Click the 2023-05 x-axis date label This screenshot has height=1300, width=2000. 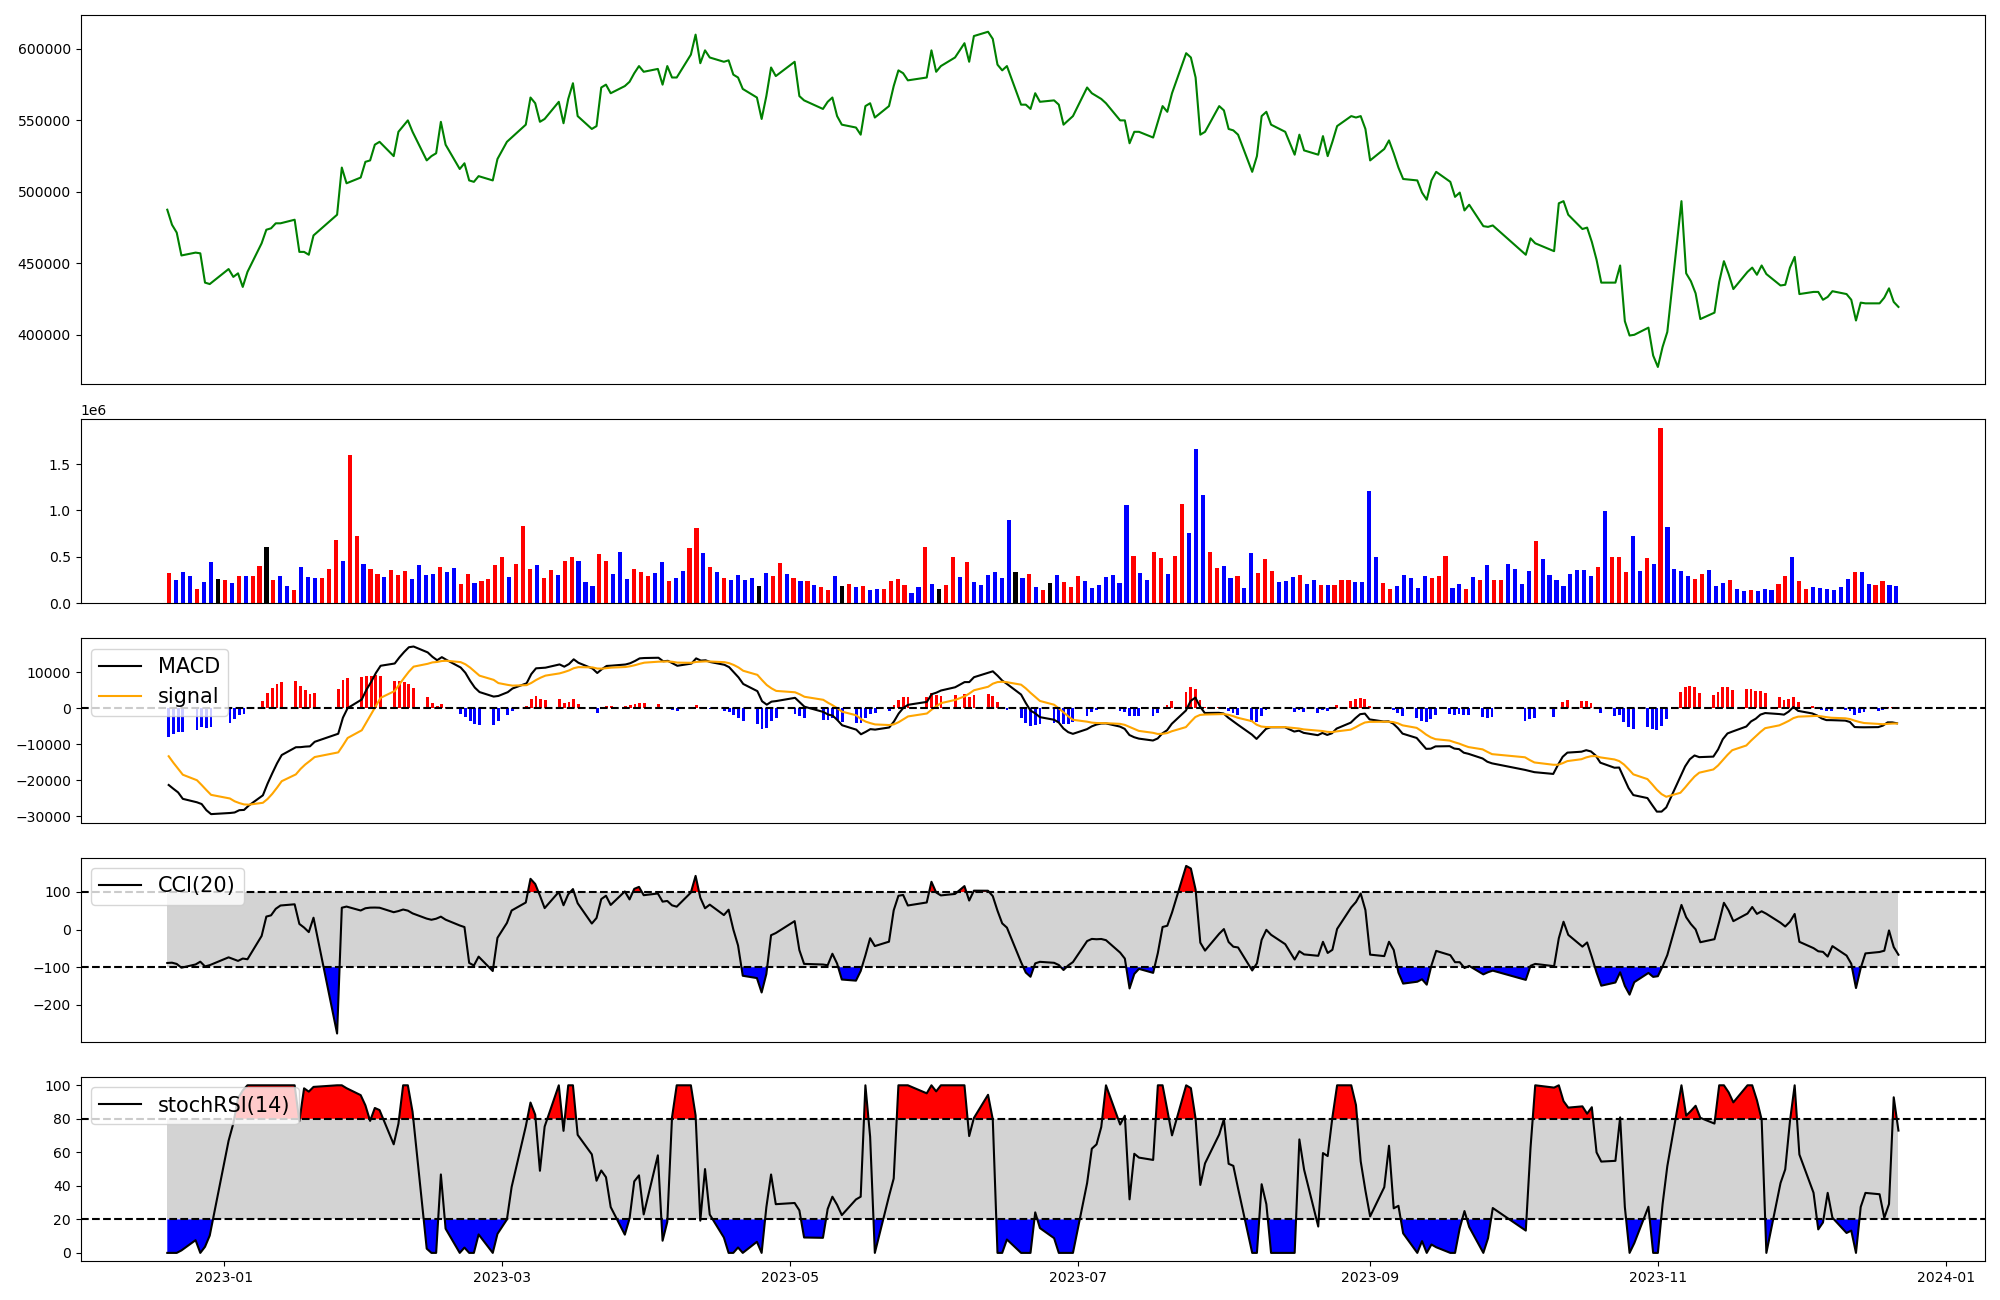790,1277
